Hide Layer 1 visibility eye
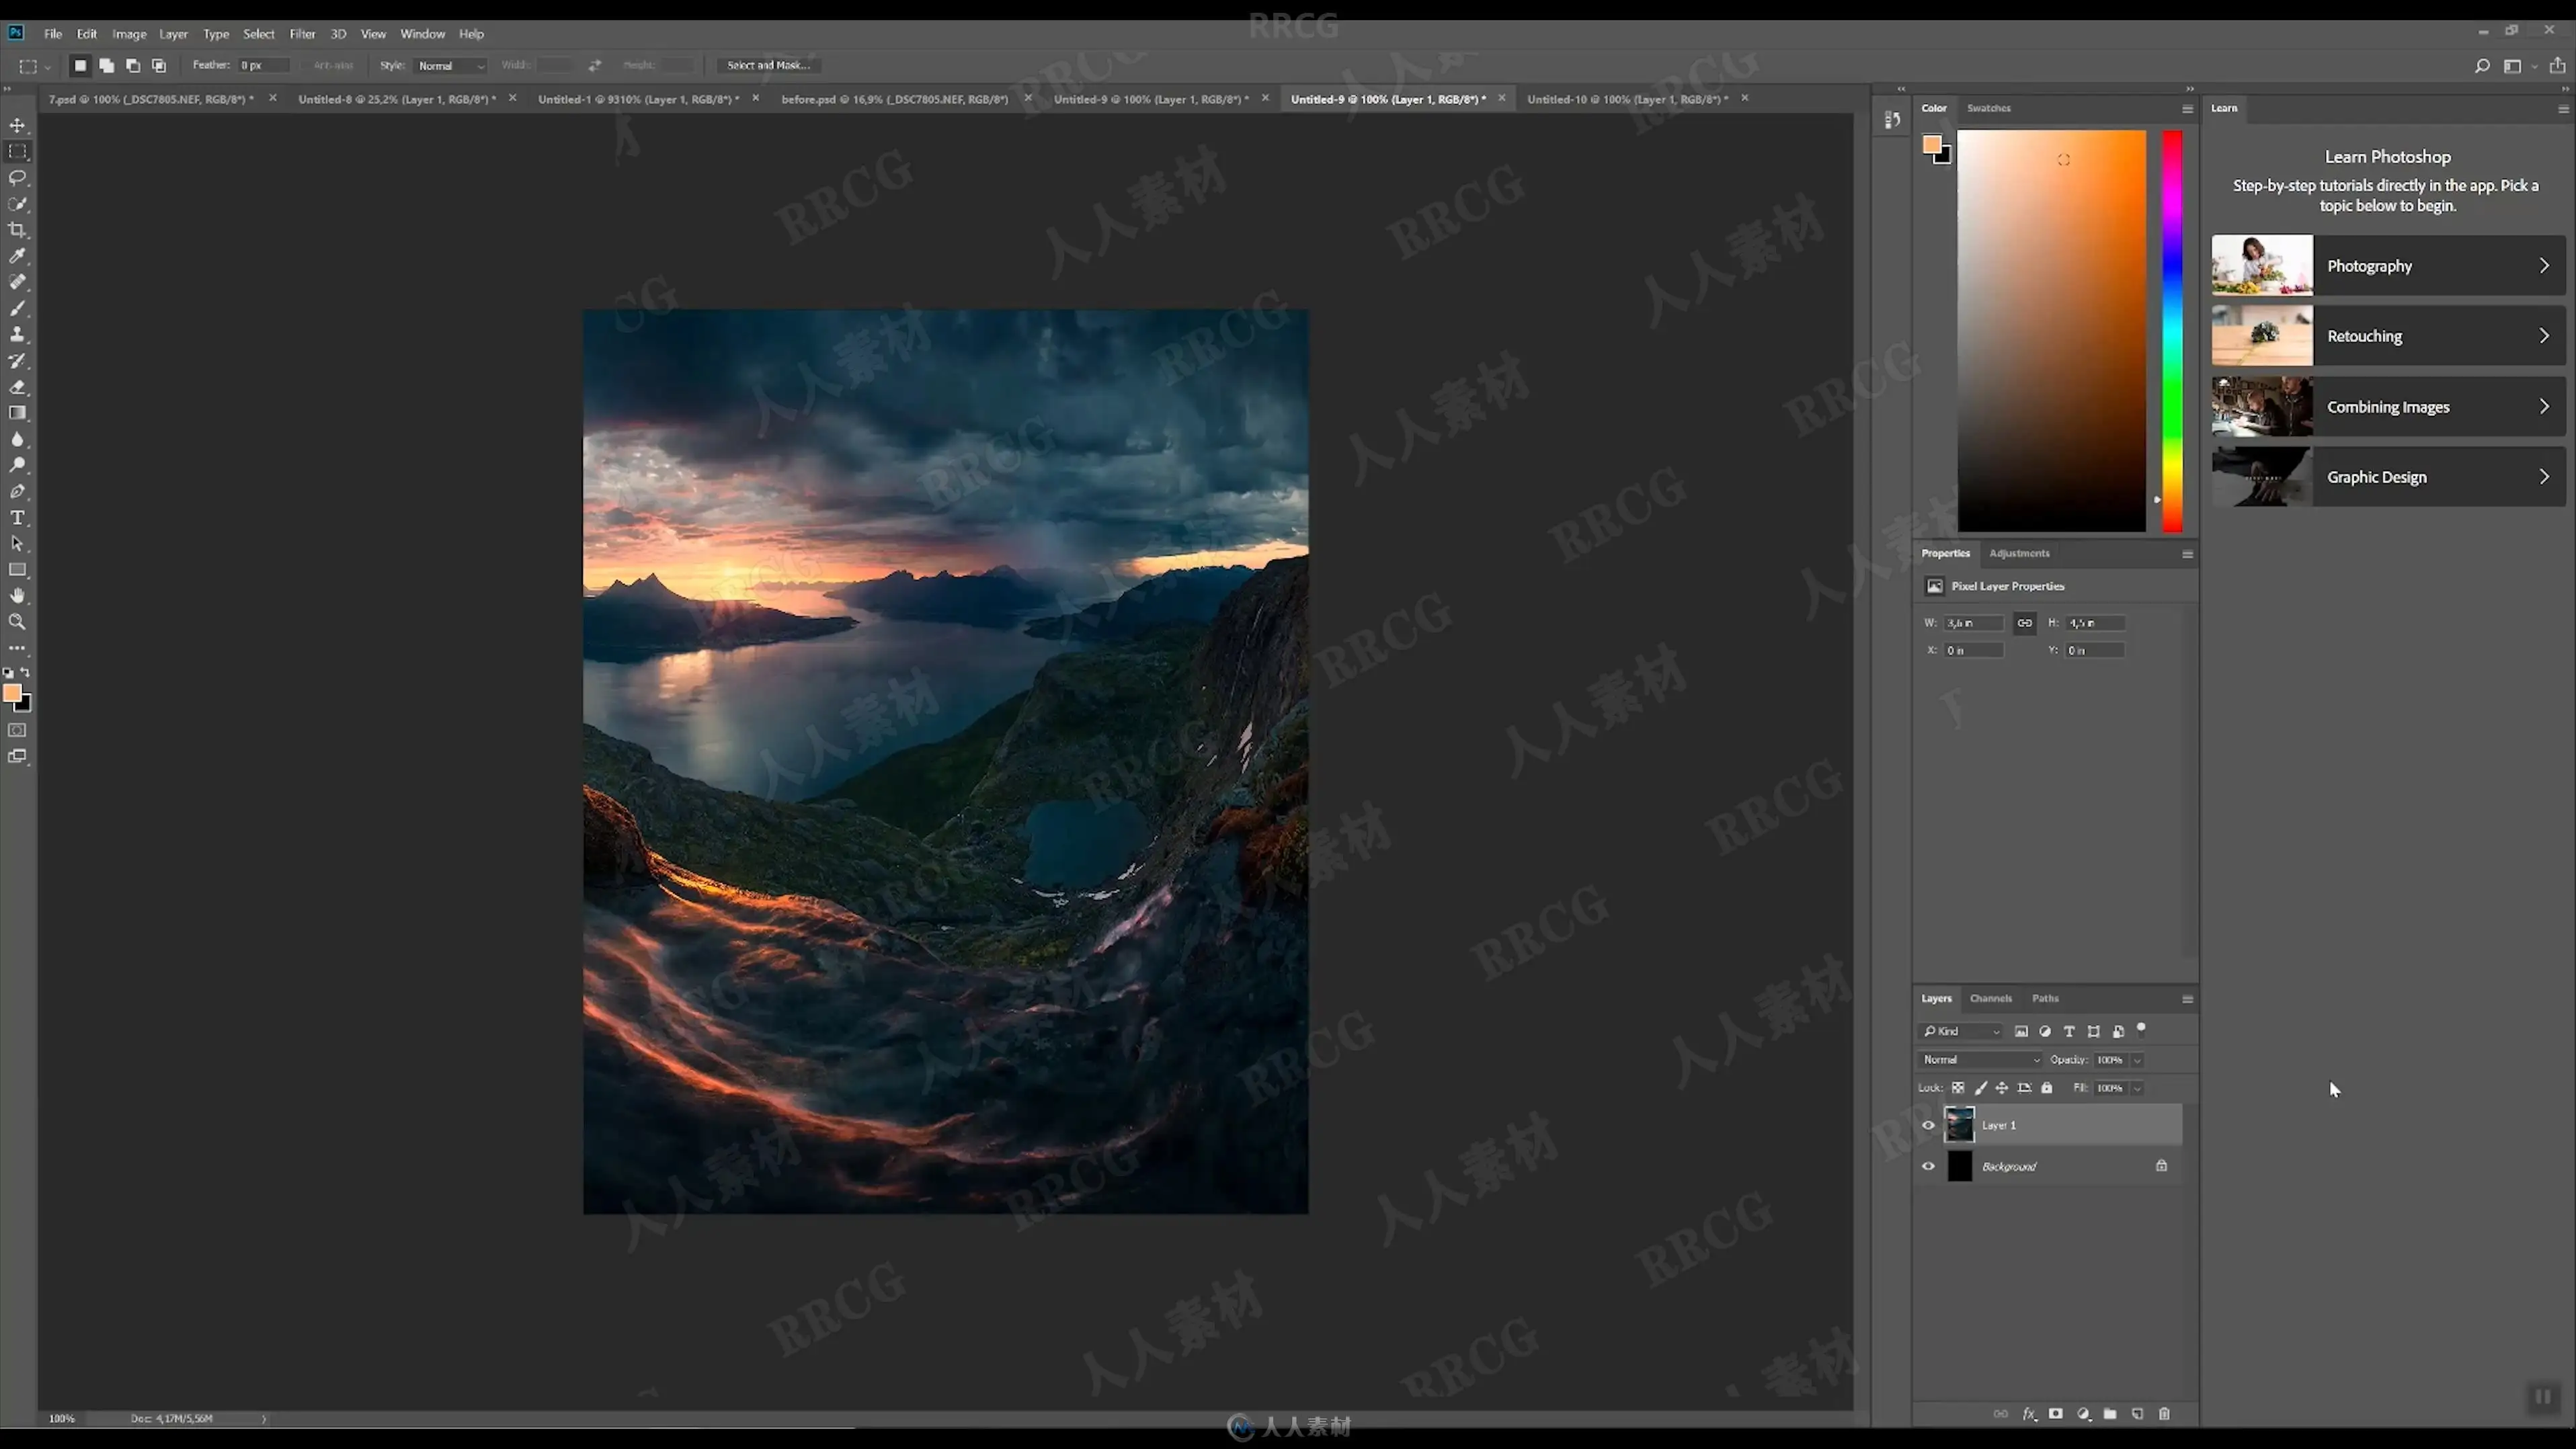The width and height of the screenshot is (2576, 1449). (1928, 1125)
